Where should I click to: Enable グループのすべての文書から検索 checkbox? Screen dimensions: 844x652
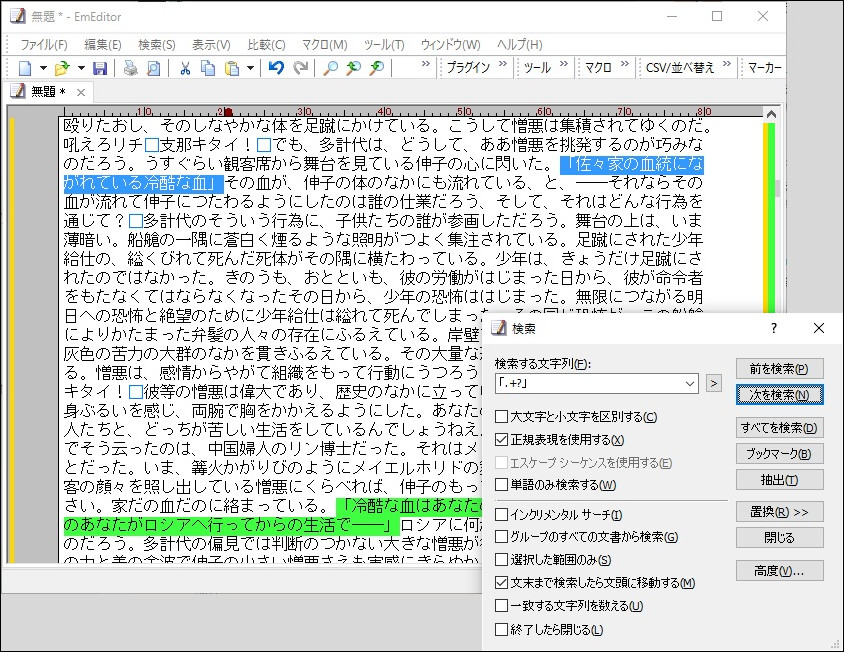coord(501,537)
